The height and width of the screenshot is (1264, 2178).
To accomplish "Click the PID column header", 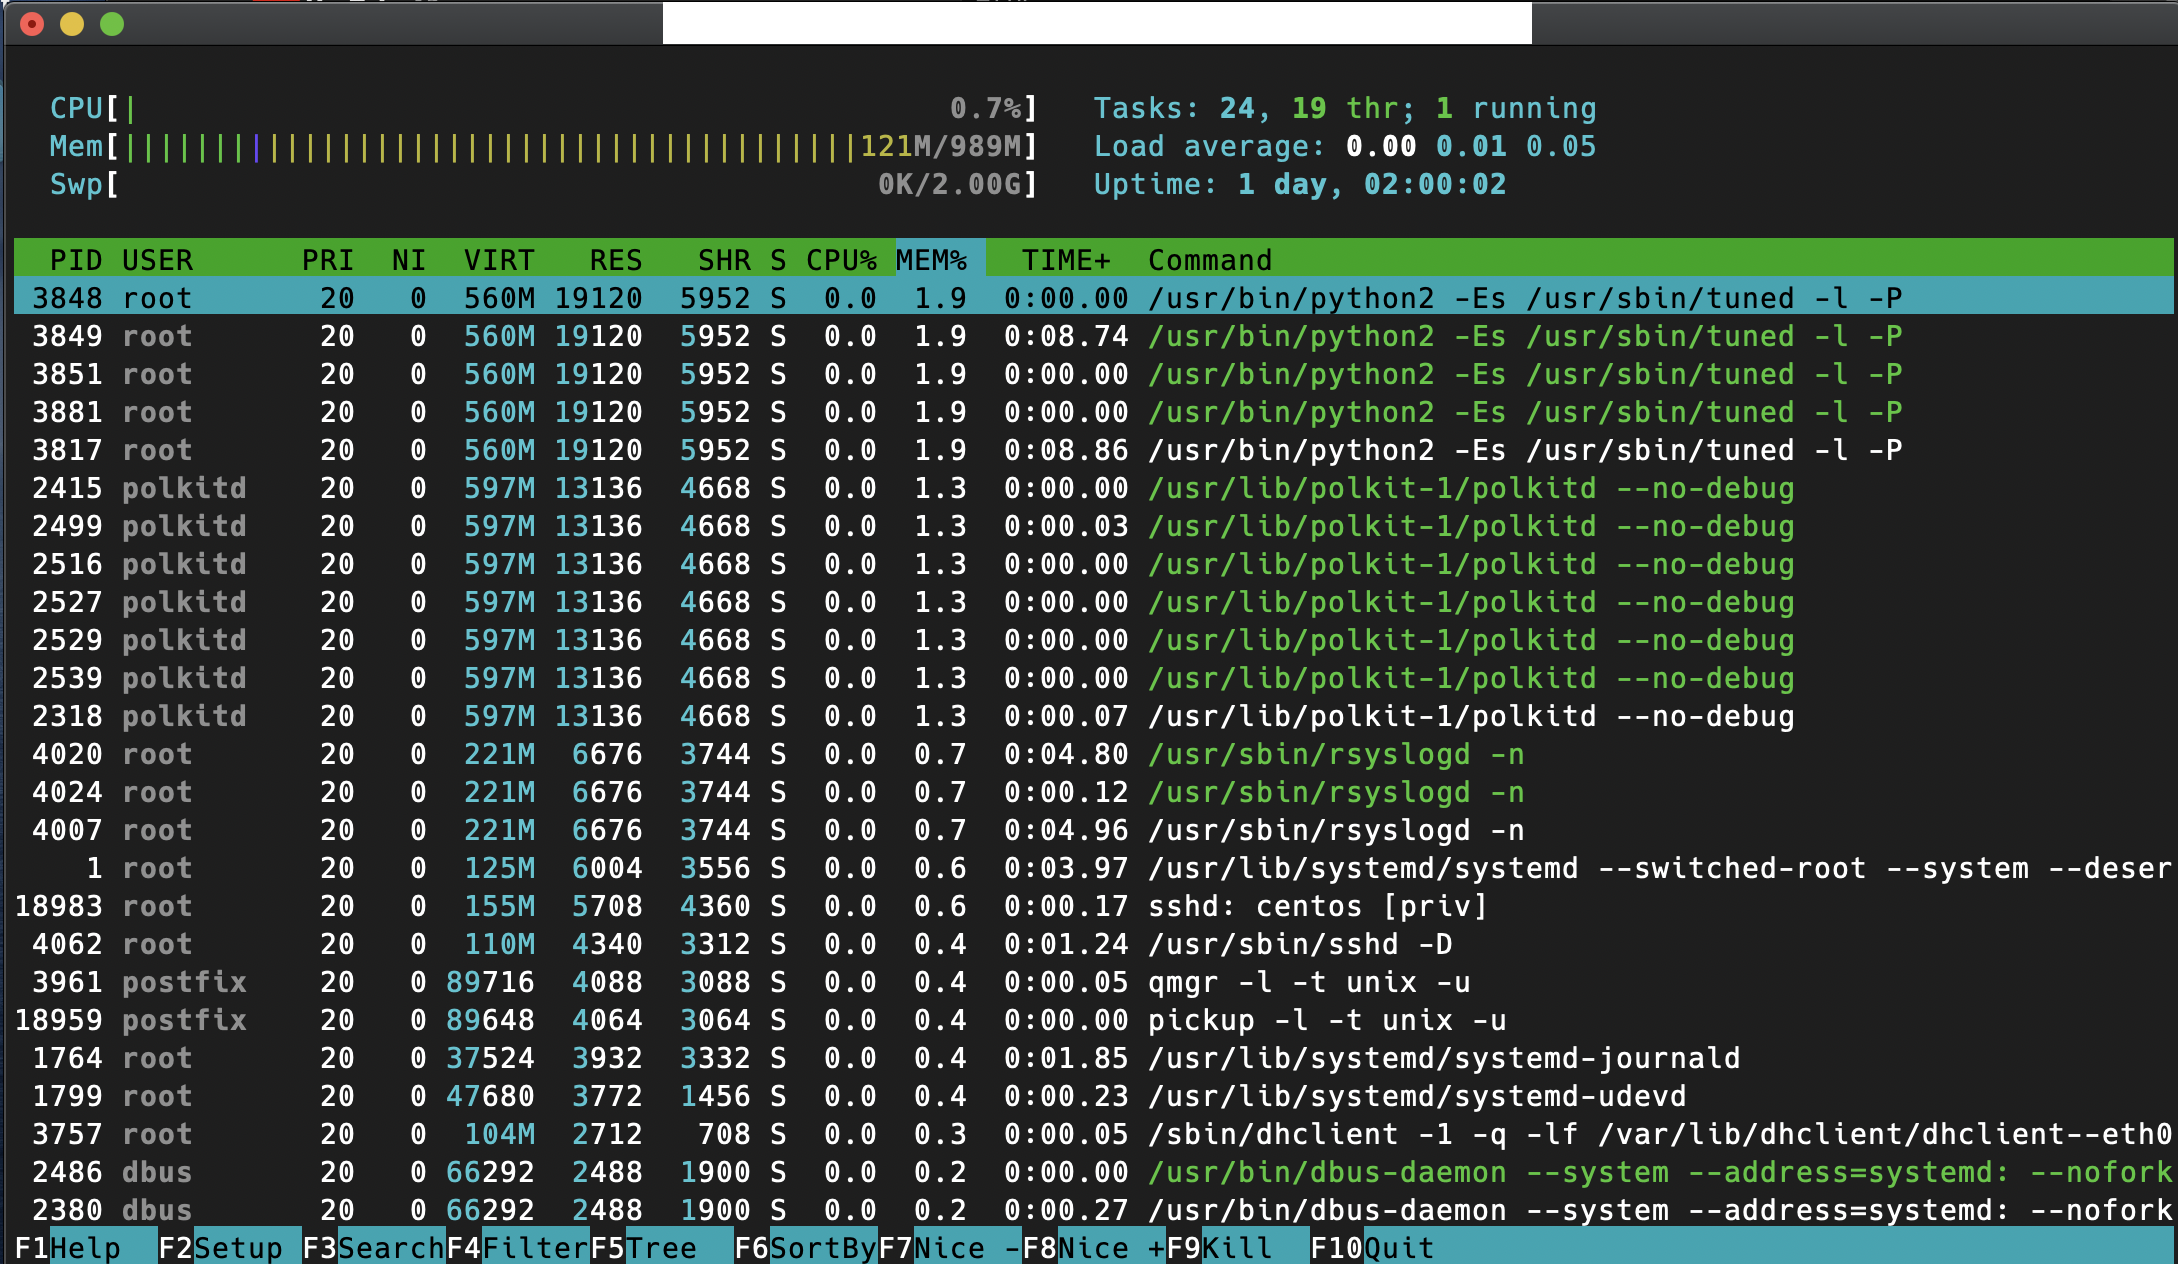I will click(76, 260).
